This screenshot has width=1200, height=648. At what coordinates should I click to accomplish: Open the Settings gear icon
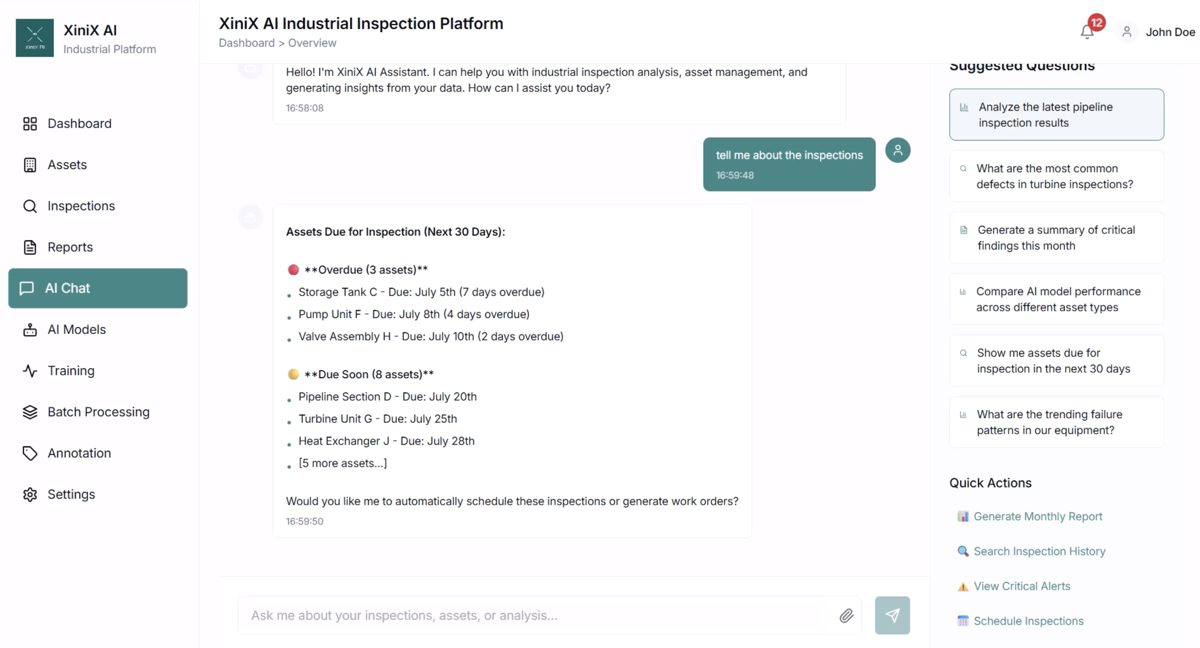pos(29,493)
